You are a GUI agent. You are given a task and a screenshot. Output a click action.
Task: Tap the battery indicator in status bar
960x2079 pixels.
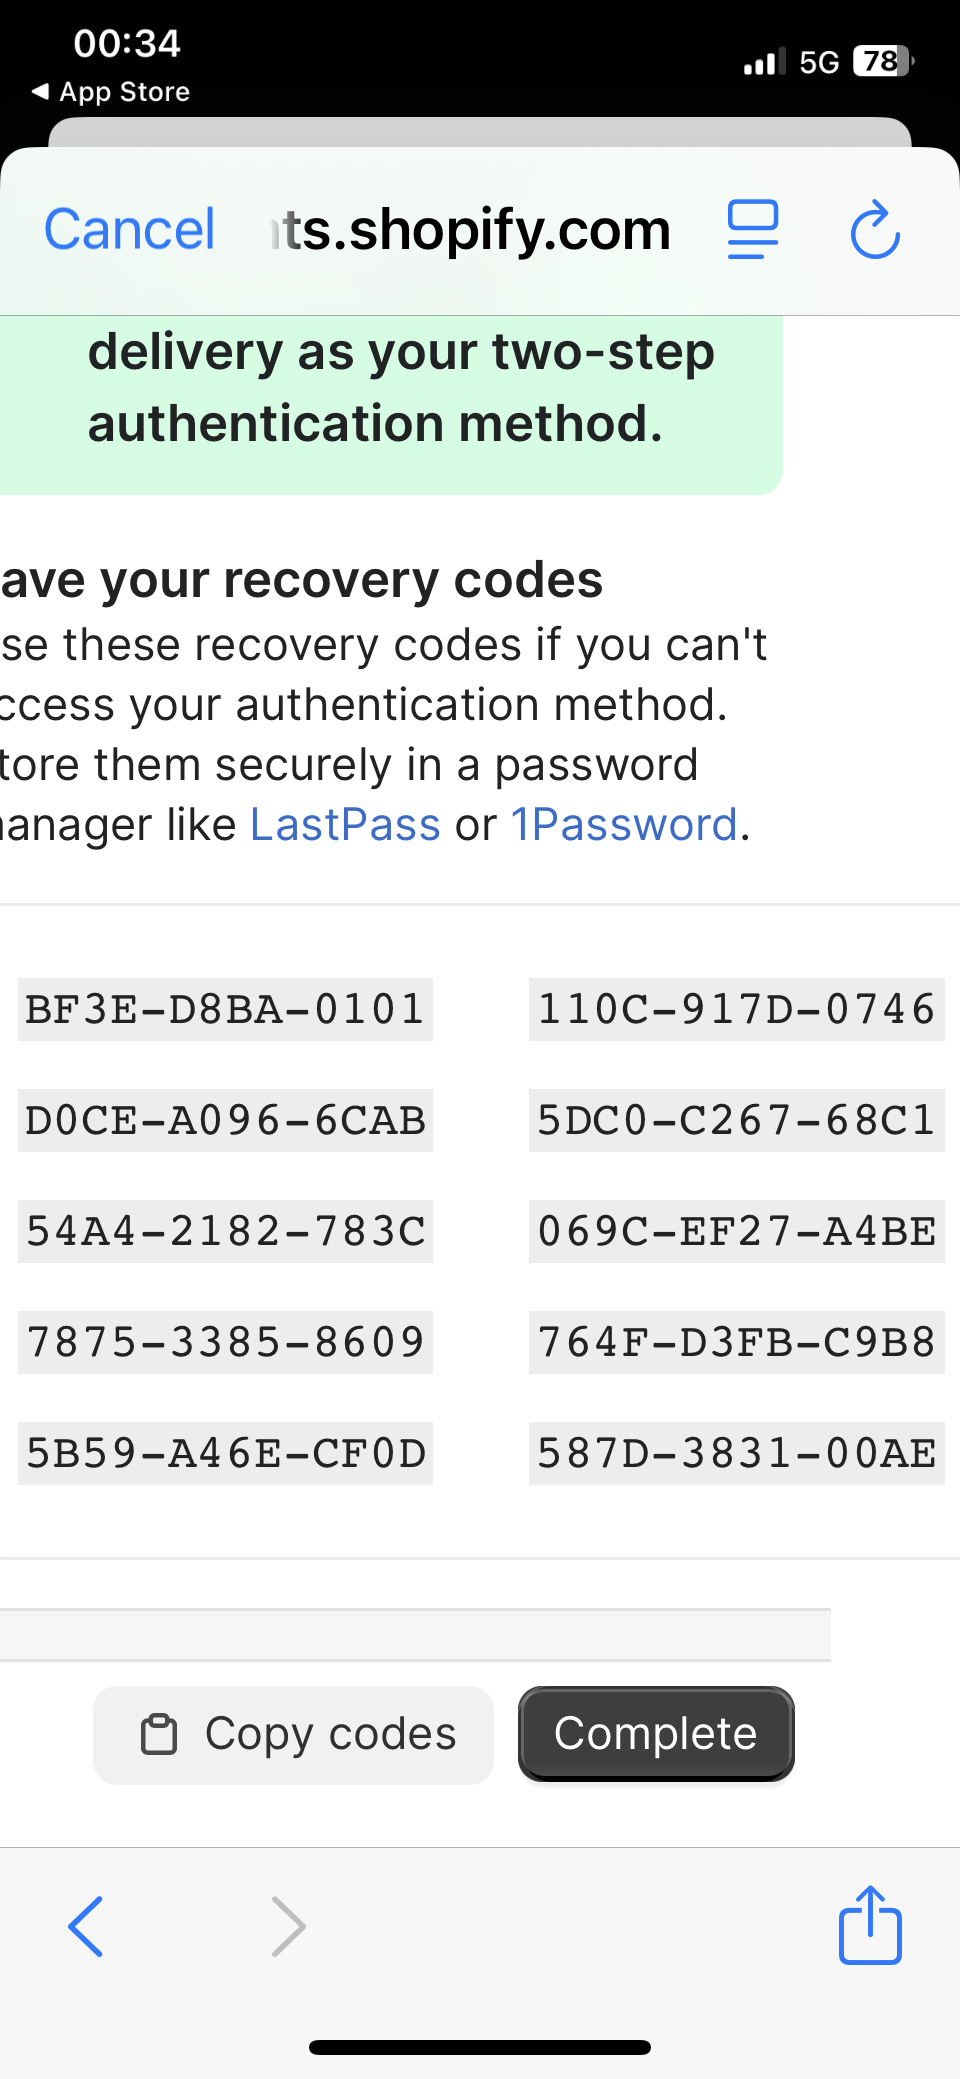pos(882,62)
